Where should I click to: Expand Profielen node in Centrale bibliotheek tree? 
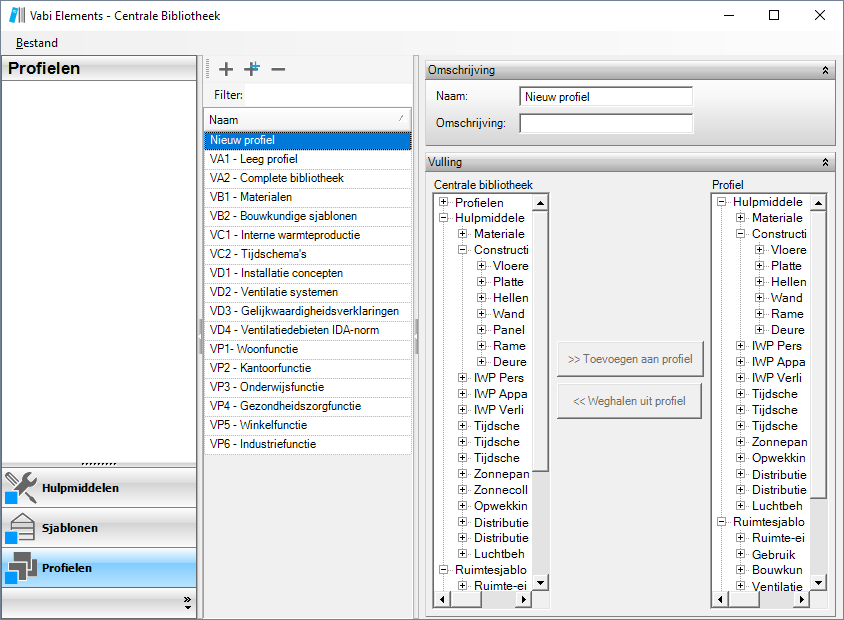444,202
